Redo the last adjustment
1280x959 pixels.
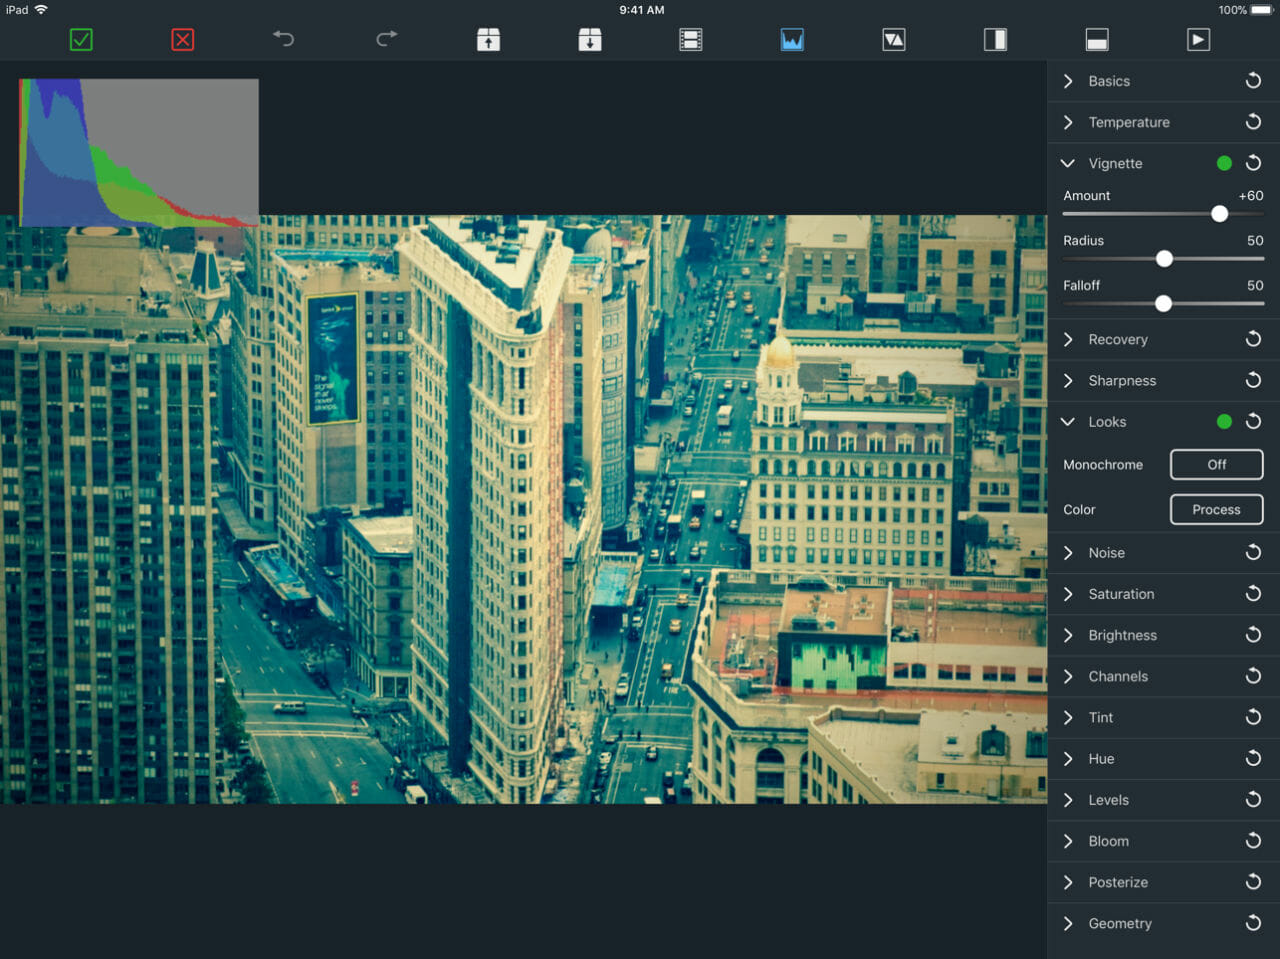click(x=386, y=39)
